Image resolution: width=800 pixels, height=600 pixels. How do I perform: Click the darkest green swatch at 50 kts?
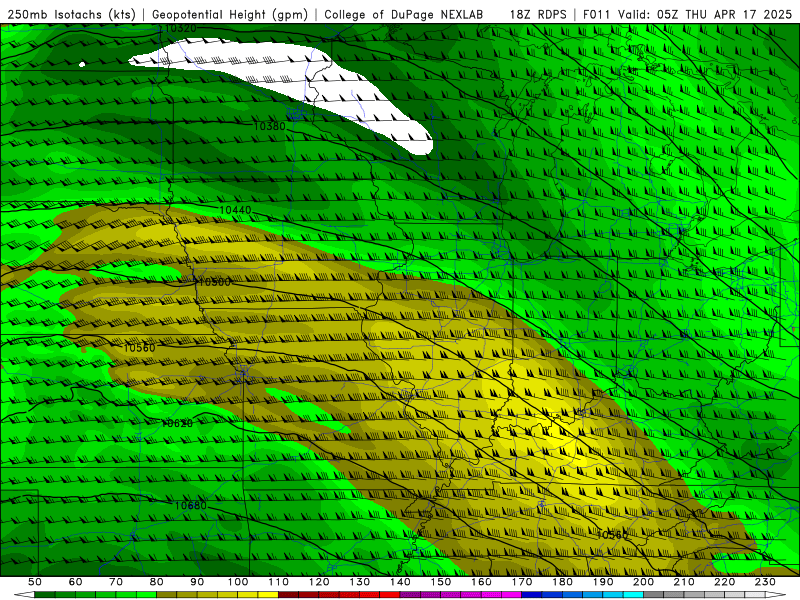tap(44, 595)
